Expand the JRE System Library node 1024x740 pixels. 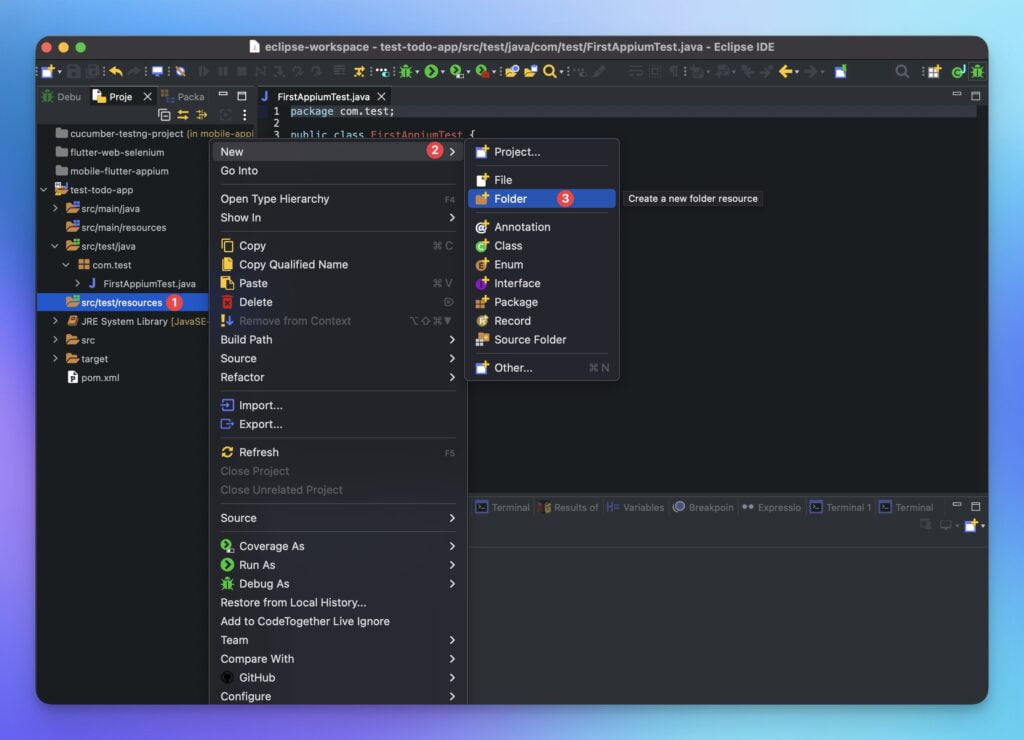[55, 321]
